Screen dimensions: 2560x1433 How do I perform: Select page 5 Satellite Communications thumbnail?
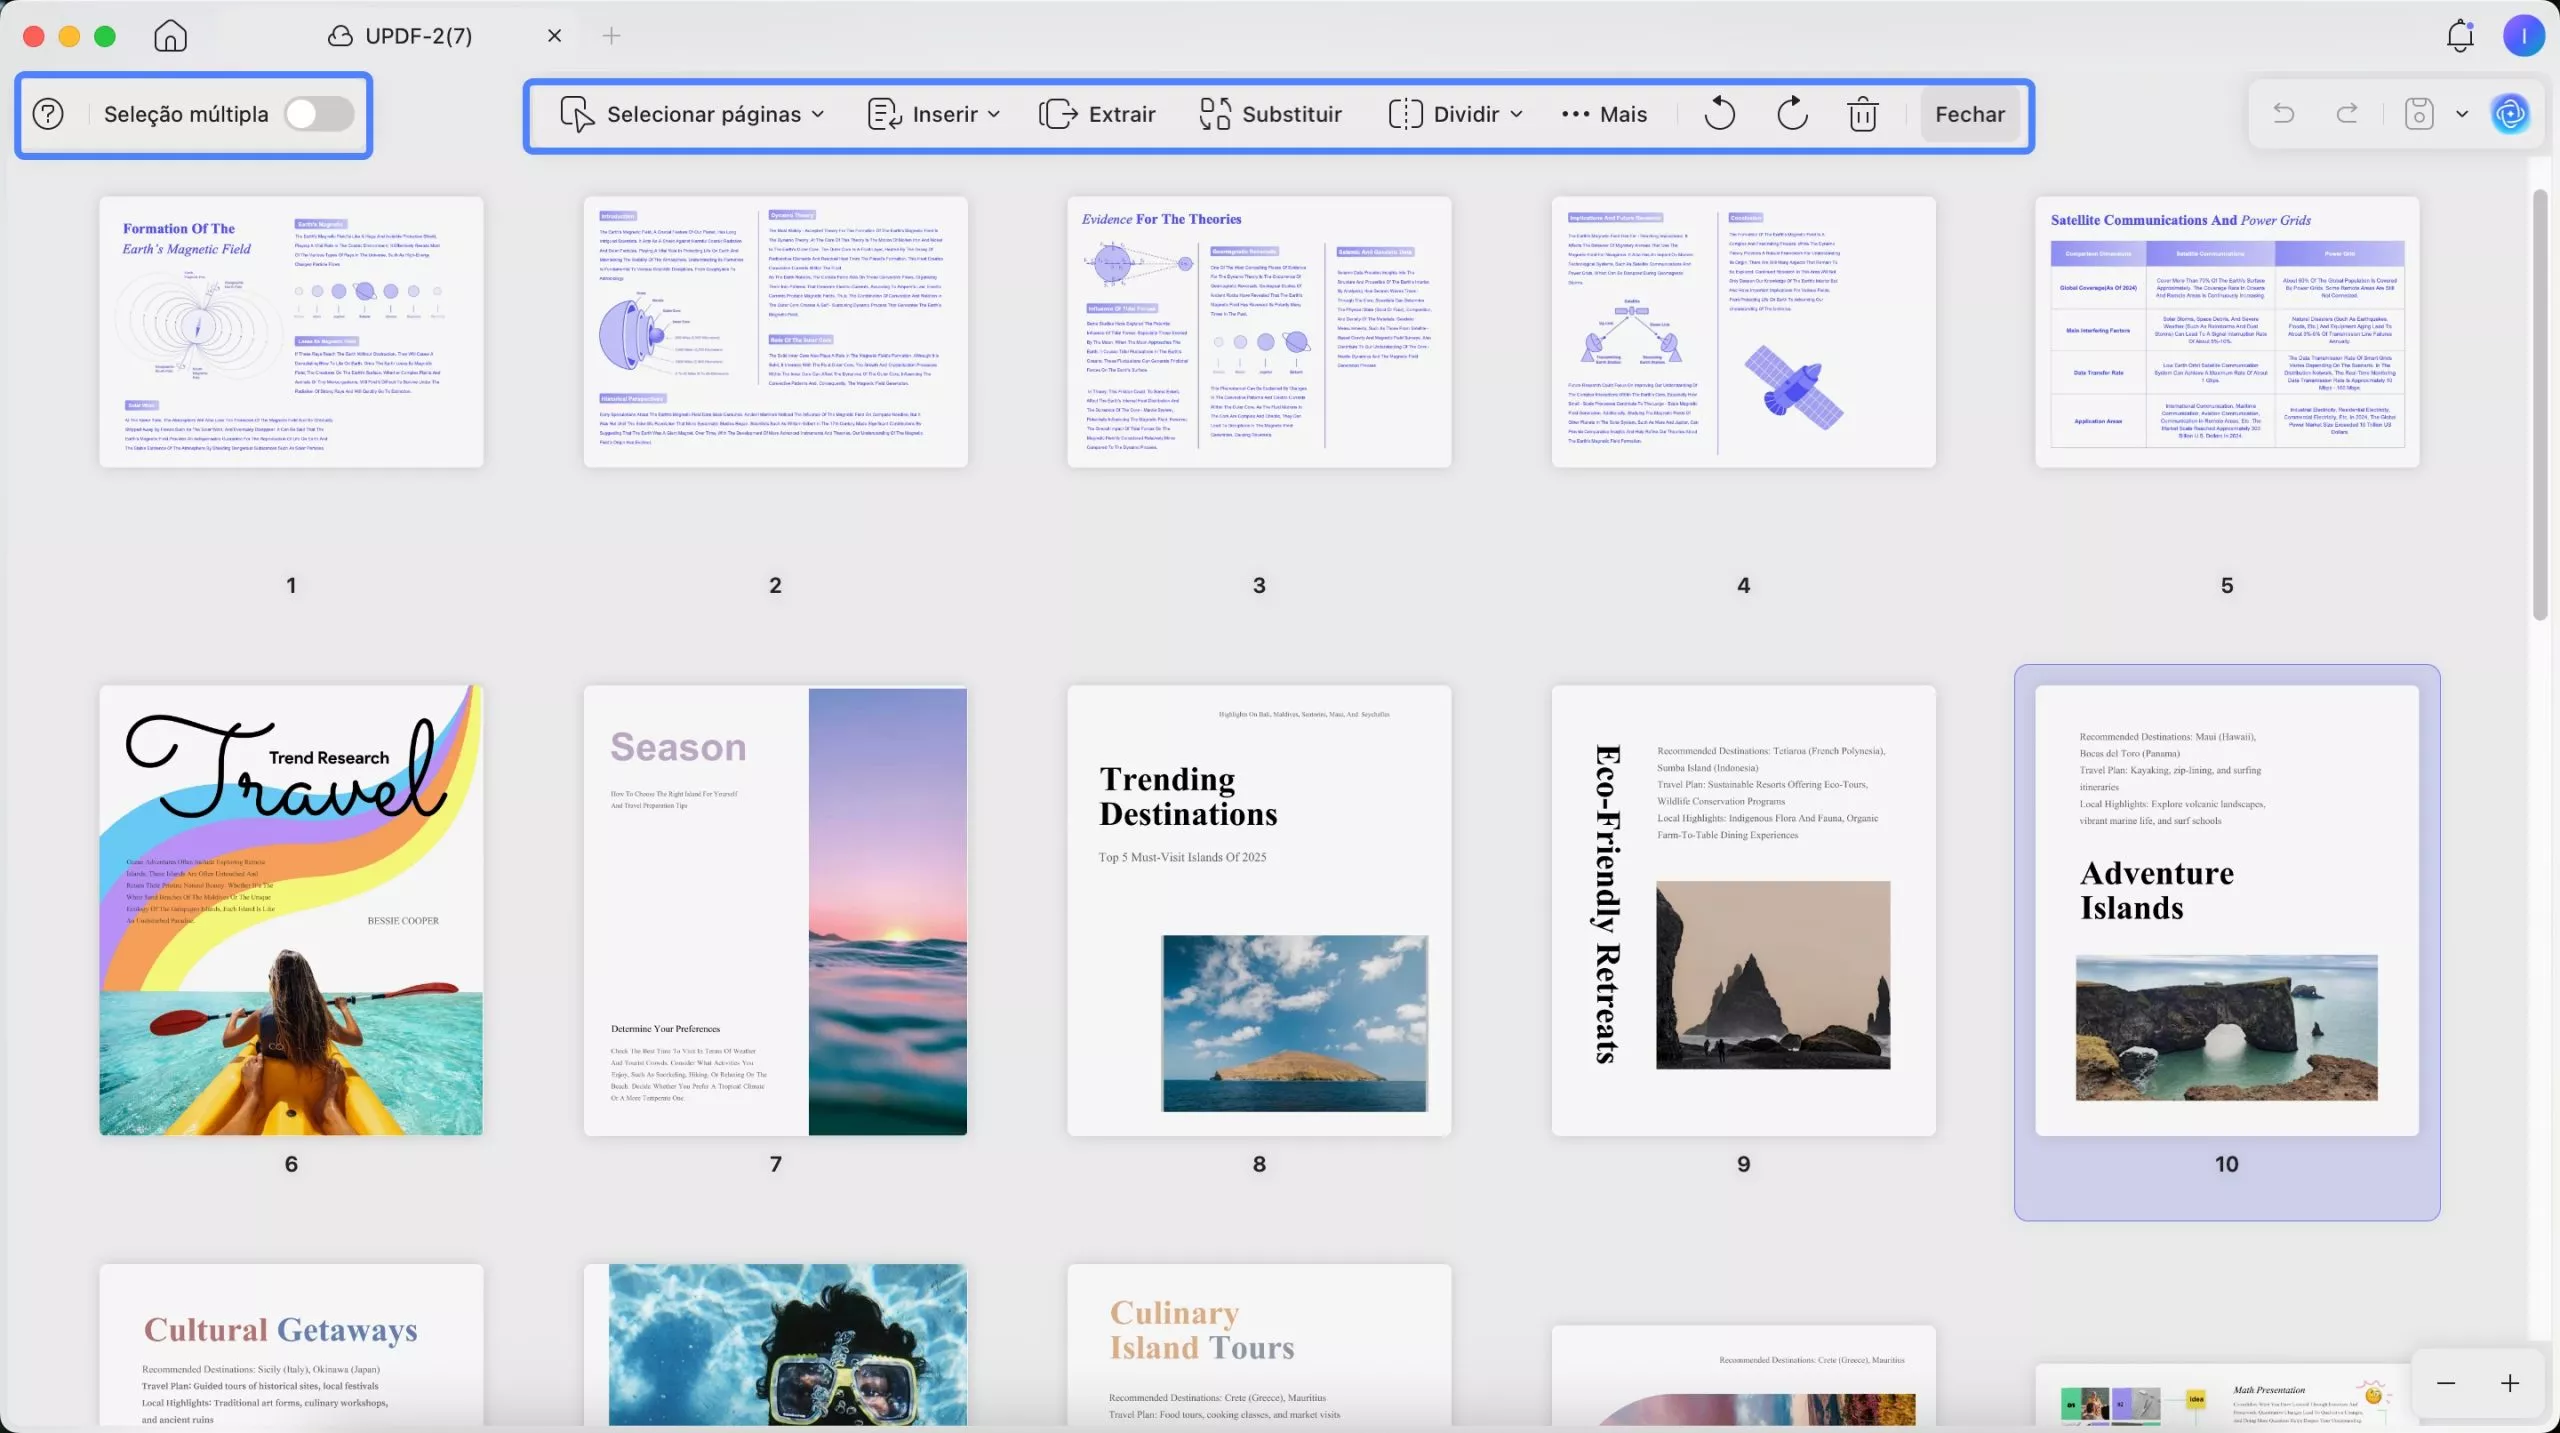(x=2227, y=331)
